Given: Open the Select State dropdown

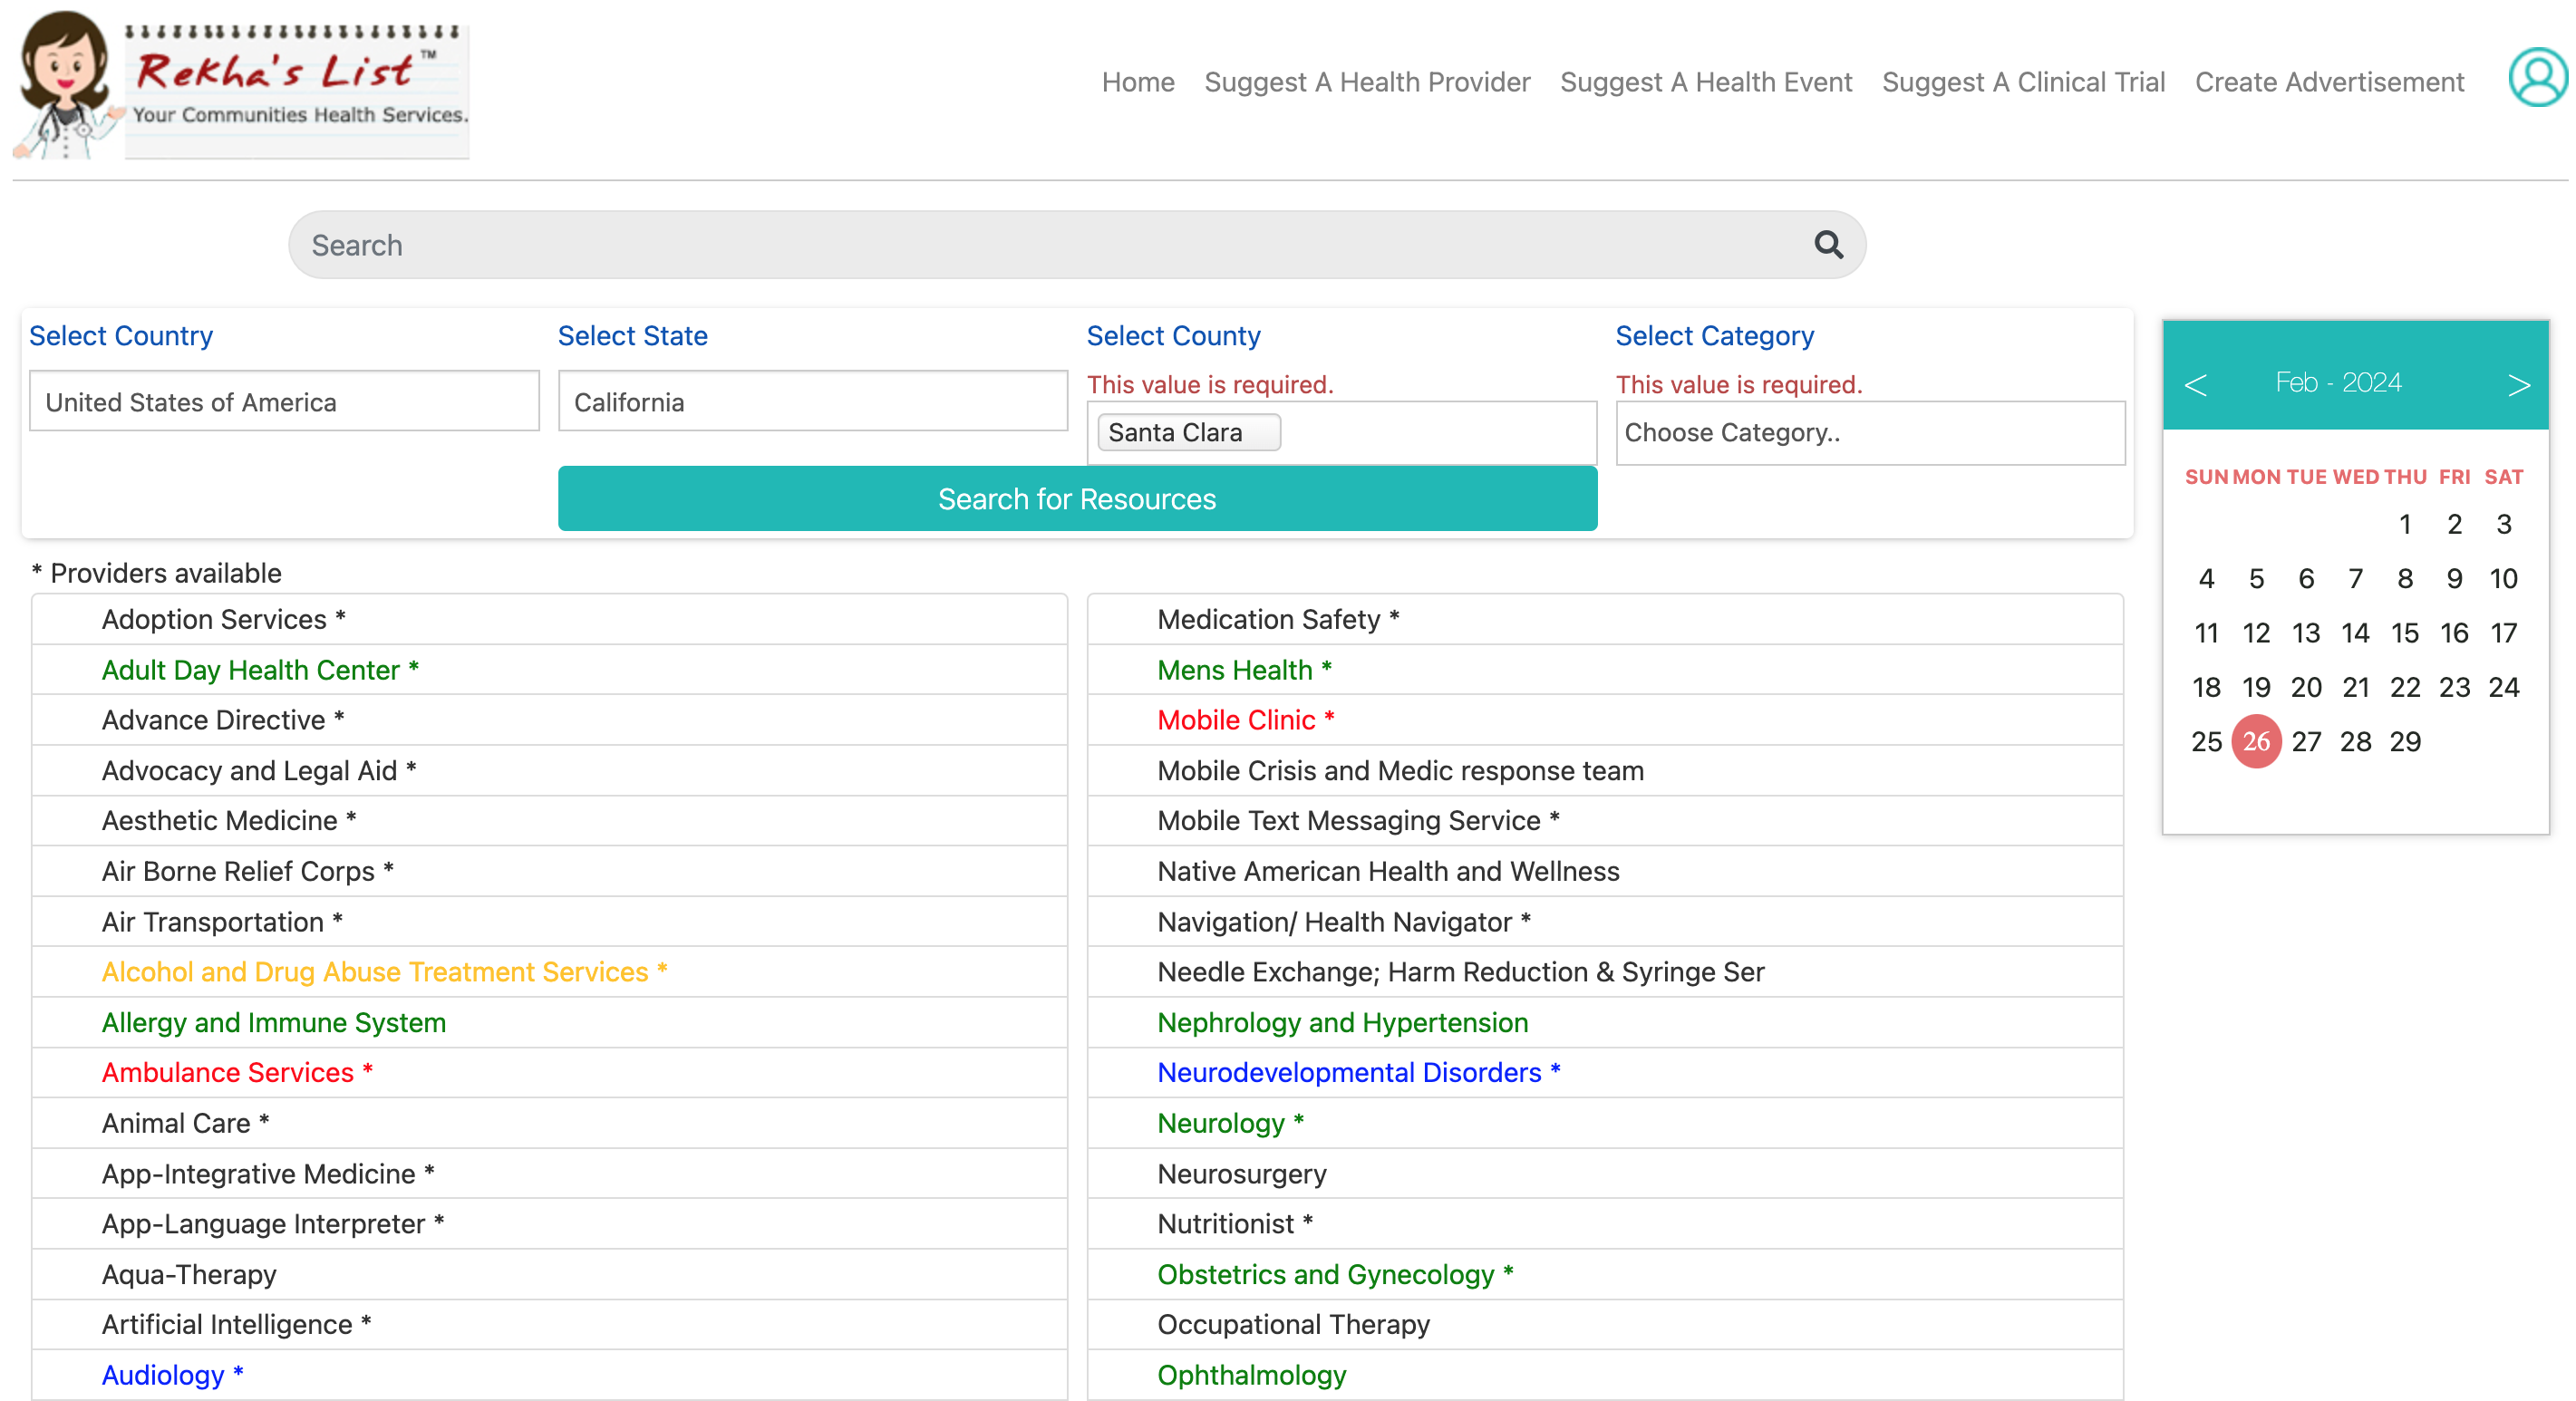Looking at the screenshot, I should [x=812, y=401].
